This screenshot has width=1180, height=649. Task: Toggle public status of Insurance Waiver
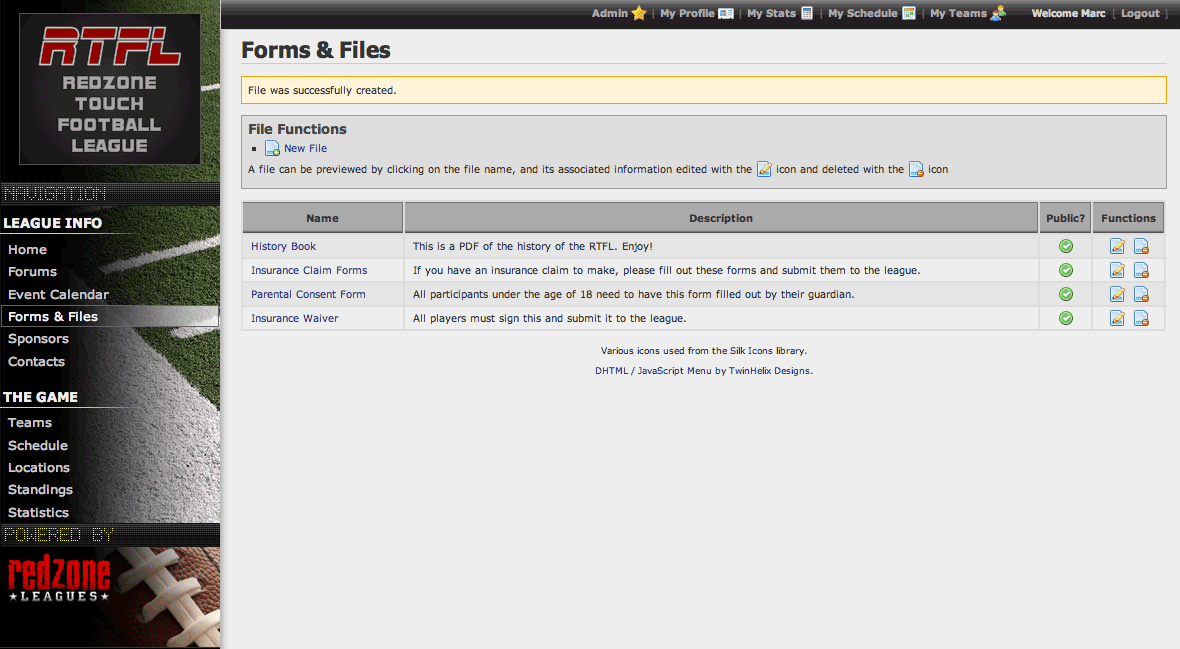click(1066, 318)
